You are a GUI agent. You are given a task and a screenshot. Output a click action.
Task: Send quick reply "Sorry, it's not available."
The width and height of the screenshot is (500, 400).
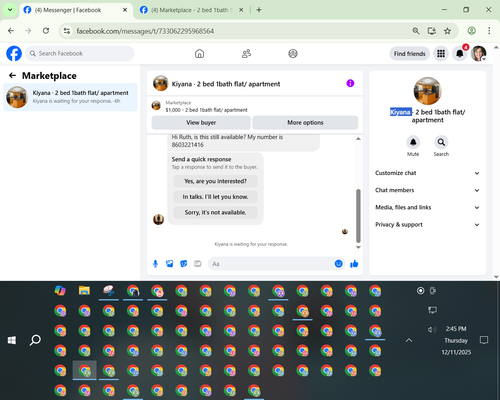215,212
